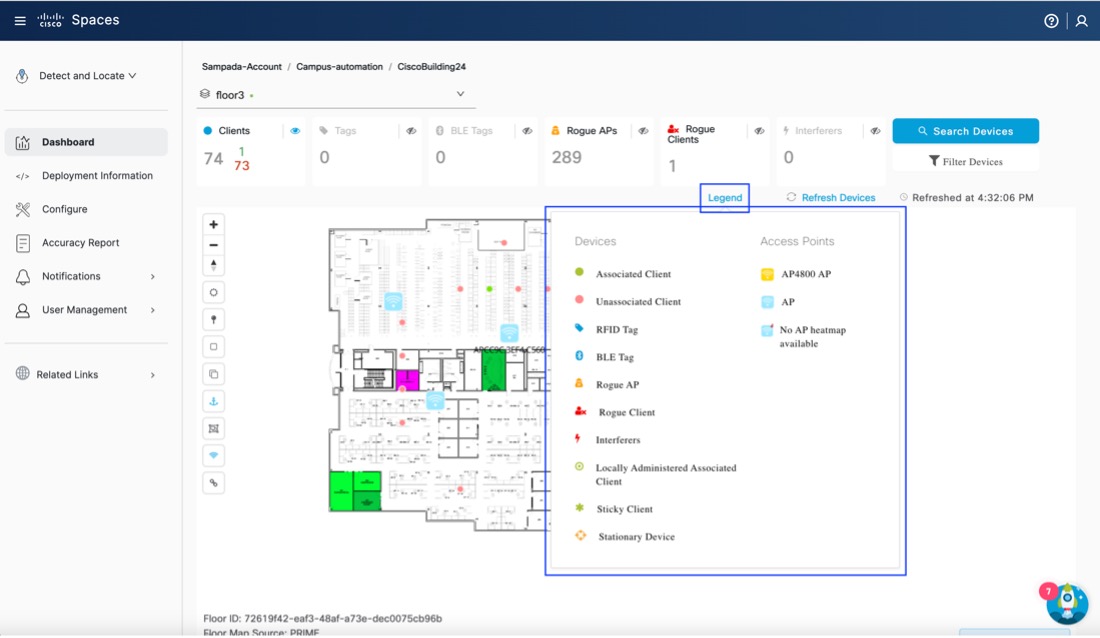Click 'AP4800 AP' legend entry
This screenshot has height=638, width=1100.
point(806,274)
